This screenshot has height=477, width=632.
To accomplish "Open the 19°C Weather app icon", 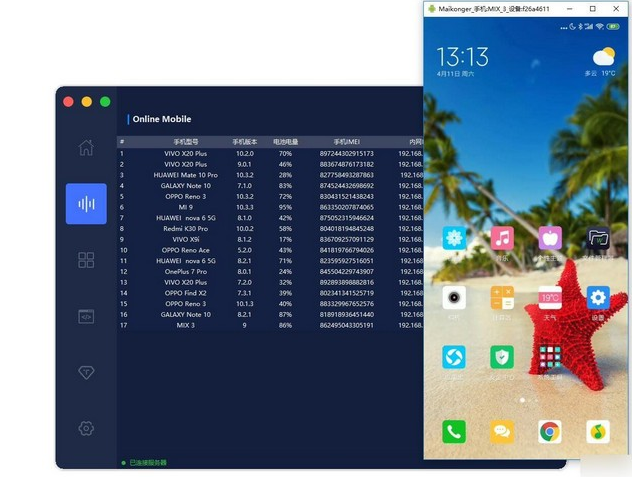I will 550,298.
